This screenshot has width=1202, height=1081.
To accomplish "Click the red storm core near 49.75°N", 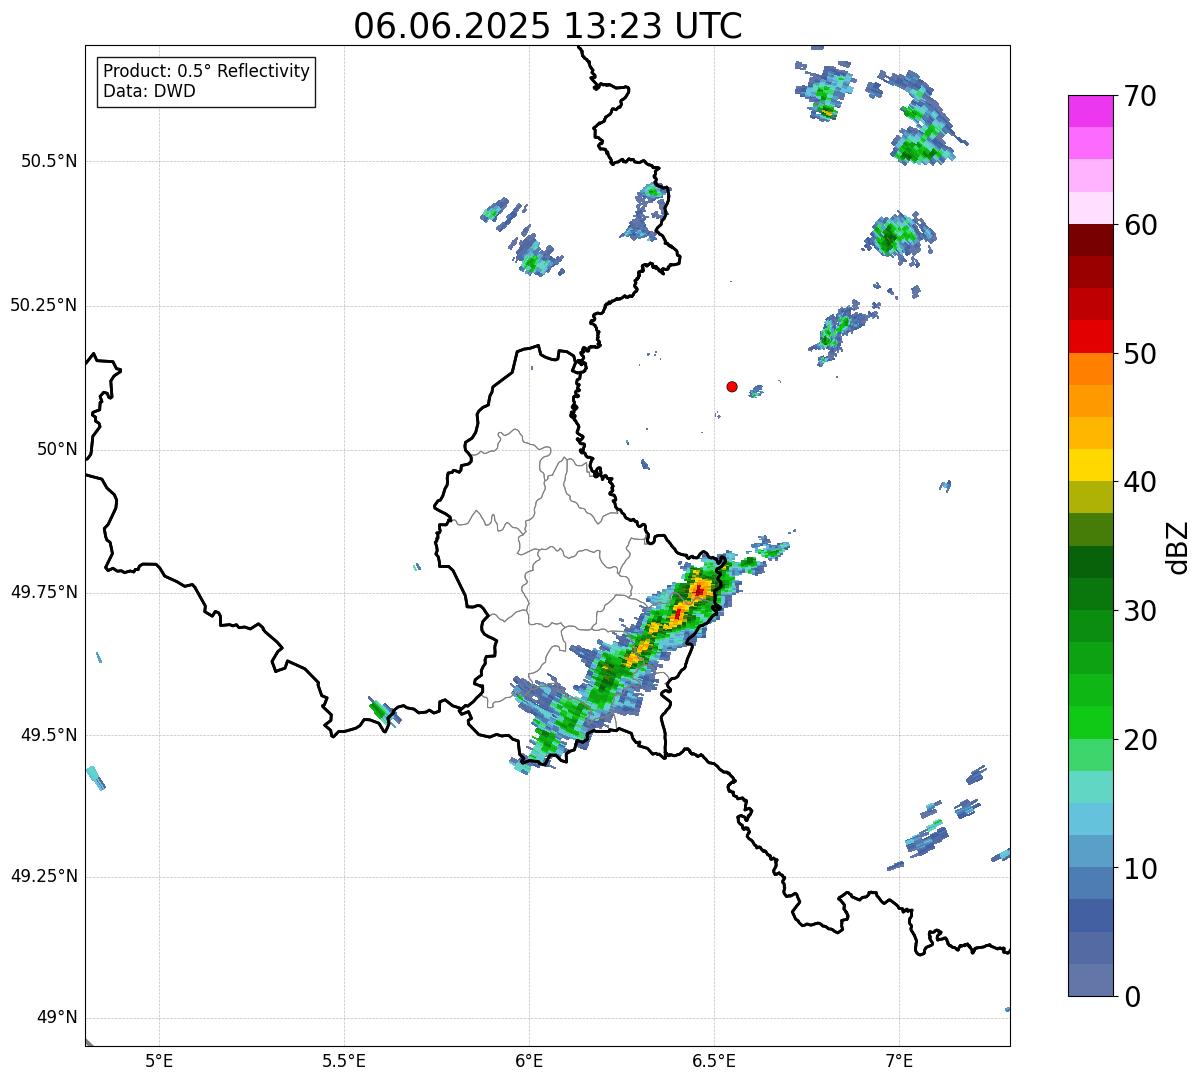I will [x=698, y=591].
